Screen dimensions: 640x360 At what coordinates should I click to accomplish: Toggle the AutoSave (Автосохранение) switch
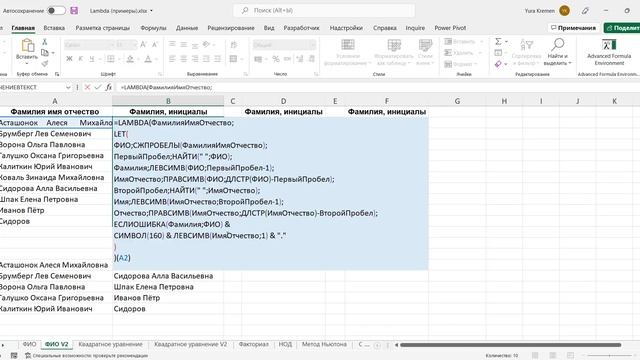coord(56,11)
